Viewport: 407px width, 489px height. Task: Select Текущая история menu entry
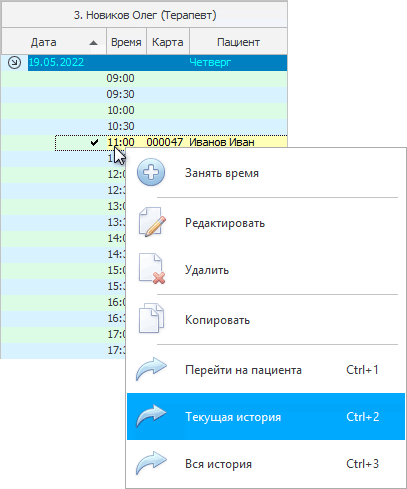pyautogui.click(x=266, y=416)
